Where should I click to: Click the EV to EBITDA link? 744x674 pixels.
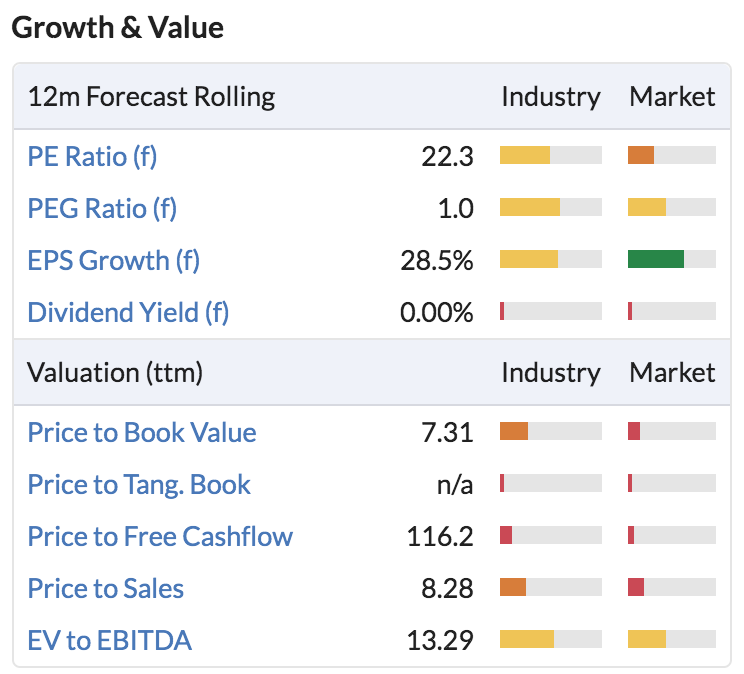pyautogui.click(x=110, y=640)
